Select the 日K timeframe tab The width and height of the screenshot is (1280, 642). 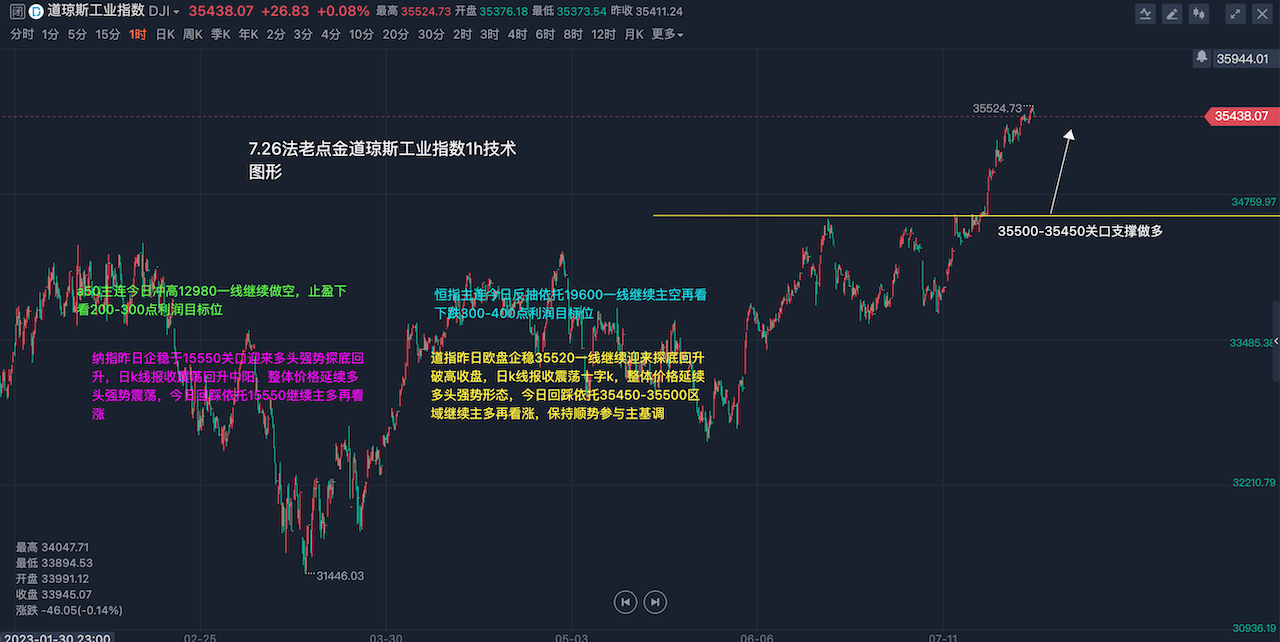(165, 34)
